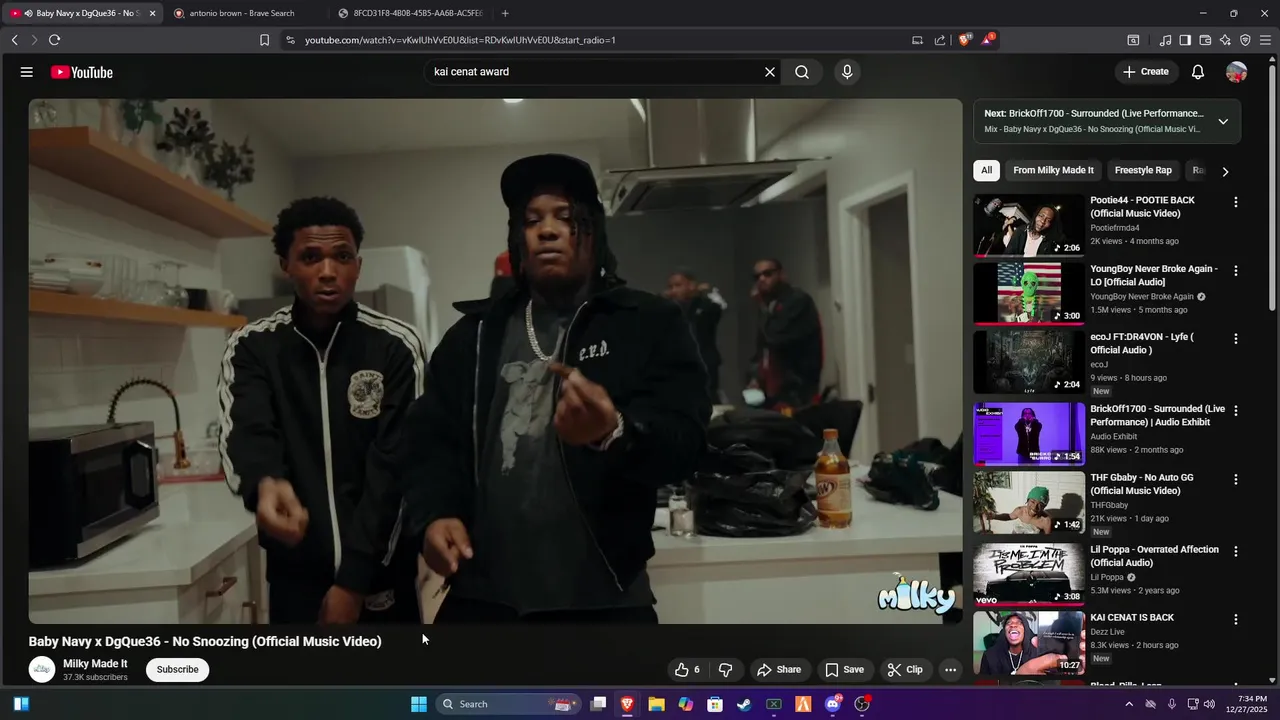Screen dimensions: 1280x720
Task: Click the magnifier search button
Action: click(802, 72)
